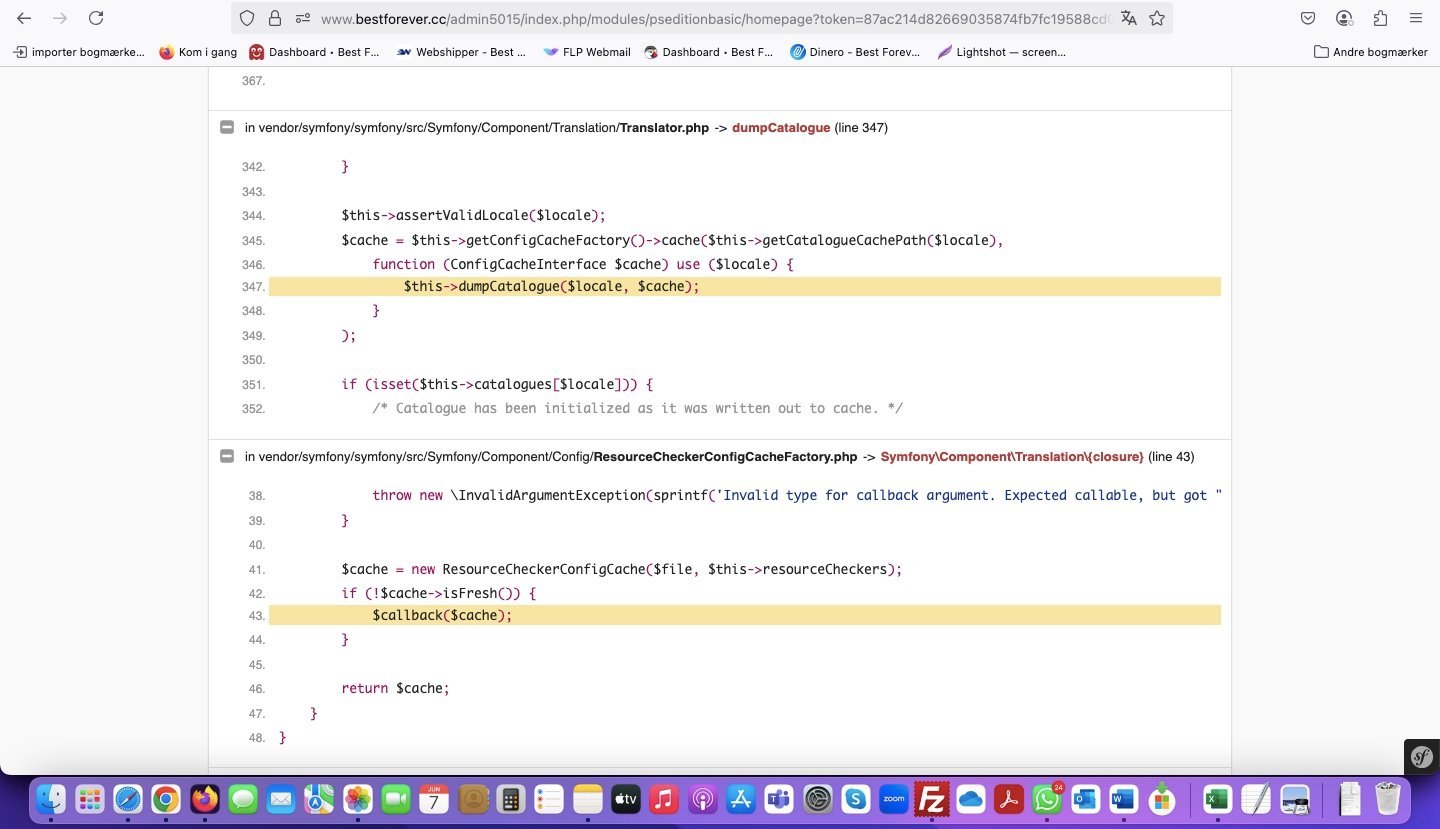Open Adobe Acrobat from the Dock
This screenshot has width=1440, height=829.
point(1008,799)
